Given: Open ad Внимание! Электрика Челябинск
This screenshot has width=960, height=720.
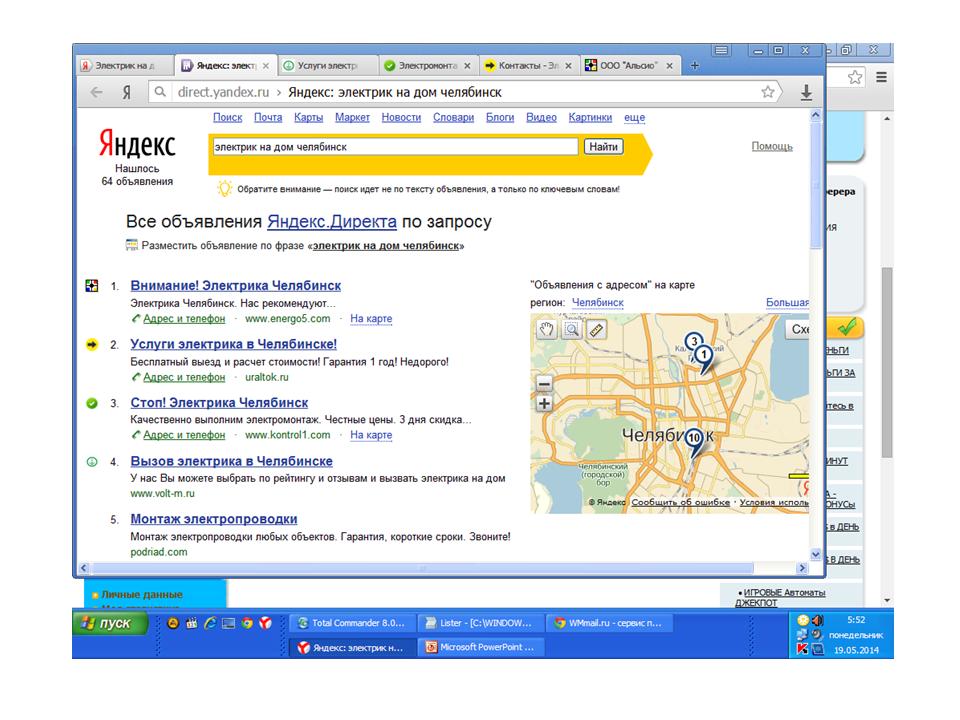Looking at the screenshot, I should [x=236, y=285].
